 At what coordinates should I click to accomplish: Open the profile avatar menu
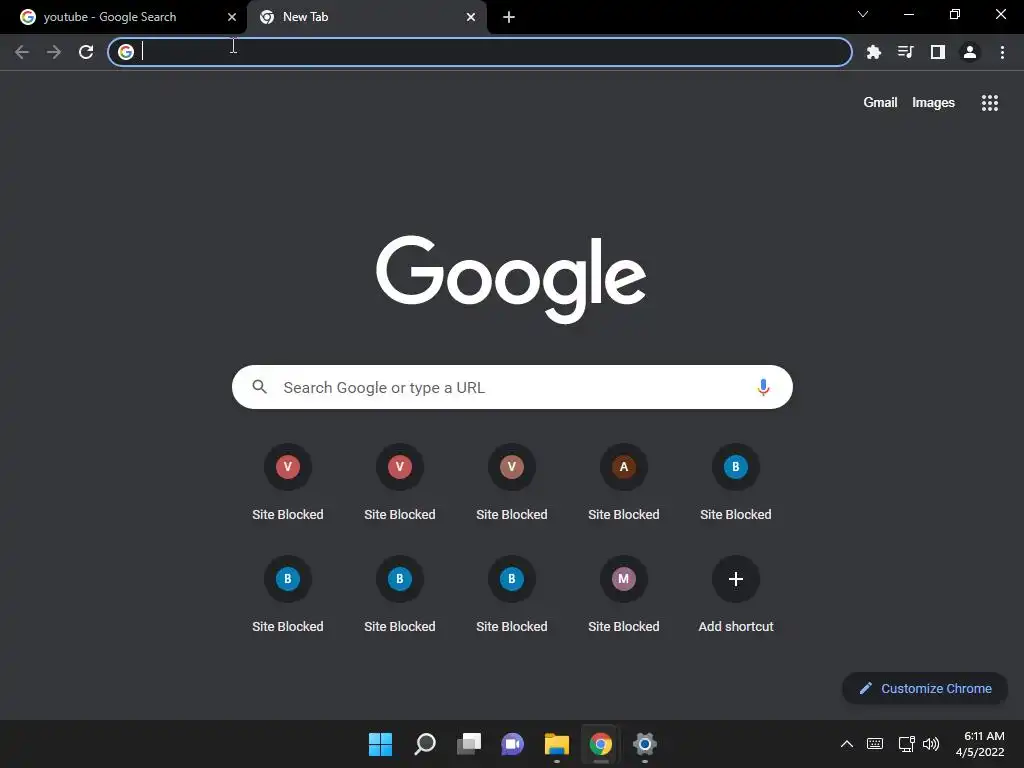click(x=970, y=52)
